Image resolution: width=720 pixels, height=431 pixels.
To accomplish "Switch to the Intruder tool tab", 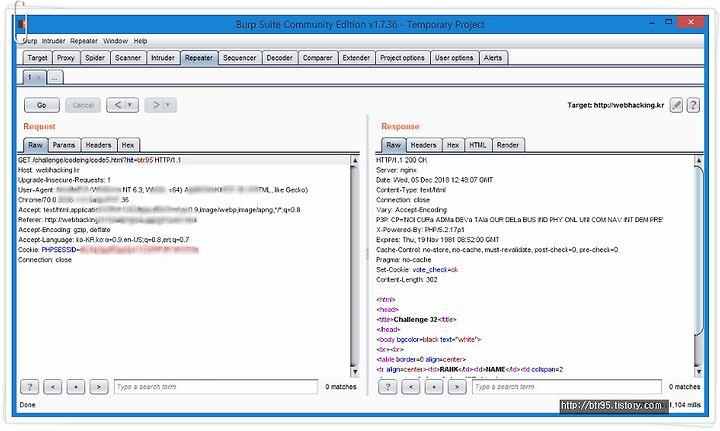I will pos(163,58).
